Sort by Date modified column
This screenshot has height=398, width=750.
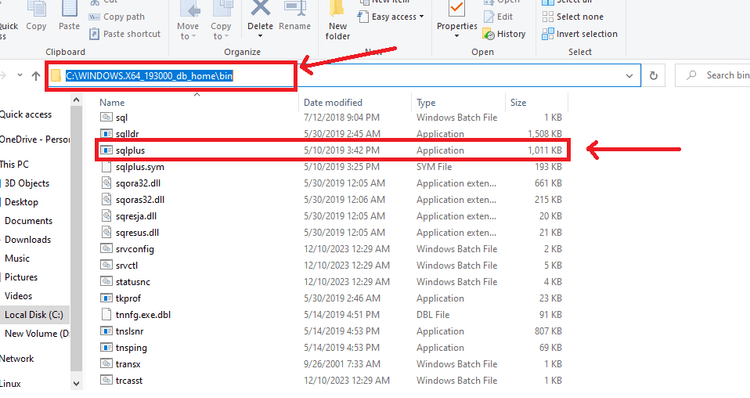[x=333, y=102]
